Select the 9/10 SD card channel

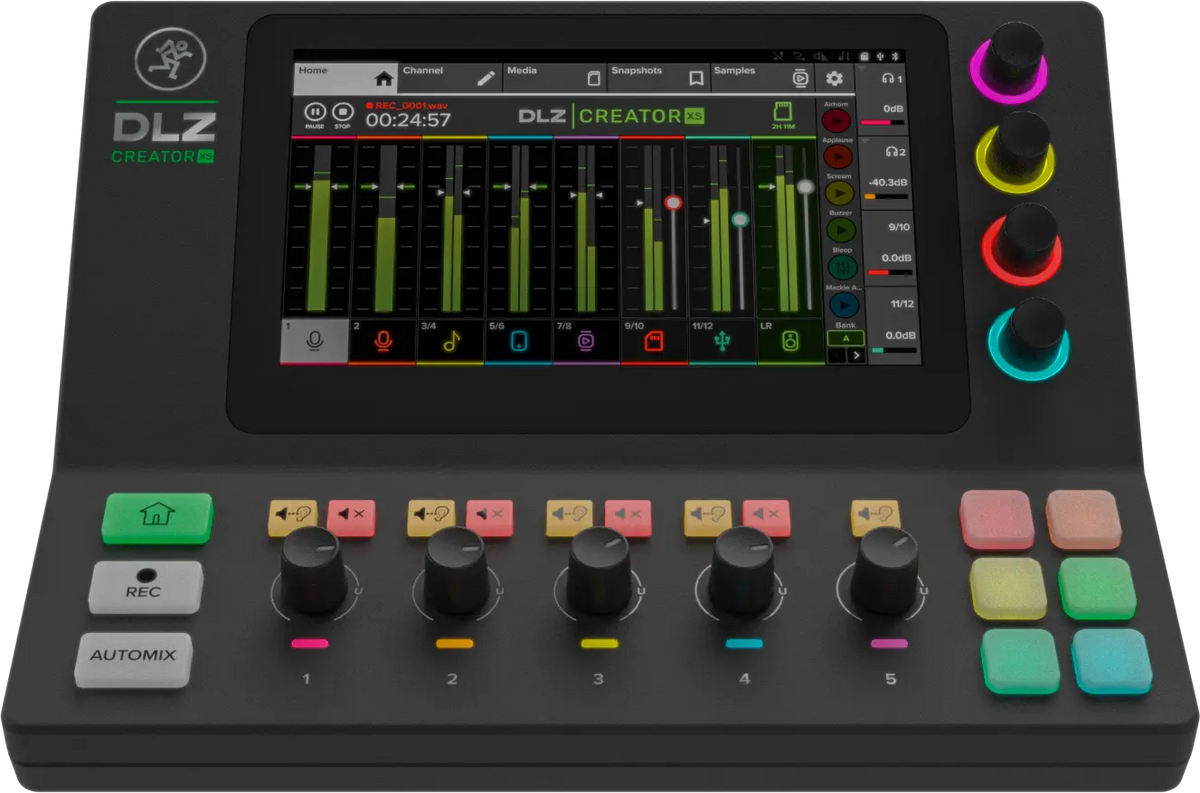[654, 341]
